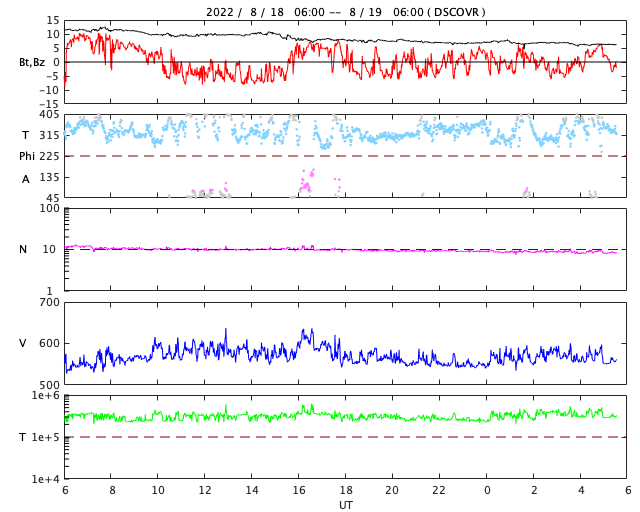
Task: Click the N density axis label
Action: pyautogui.click(x=23, y=249)
